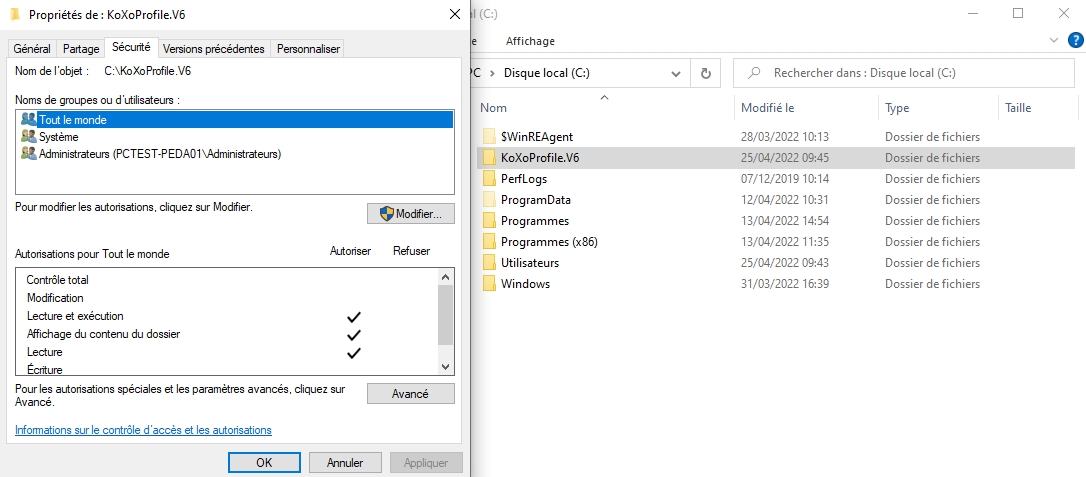Click the Système user group icon
This screenshot has height=477, width=1086.
[29, 136]
